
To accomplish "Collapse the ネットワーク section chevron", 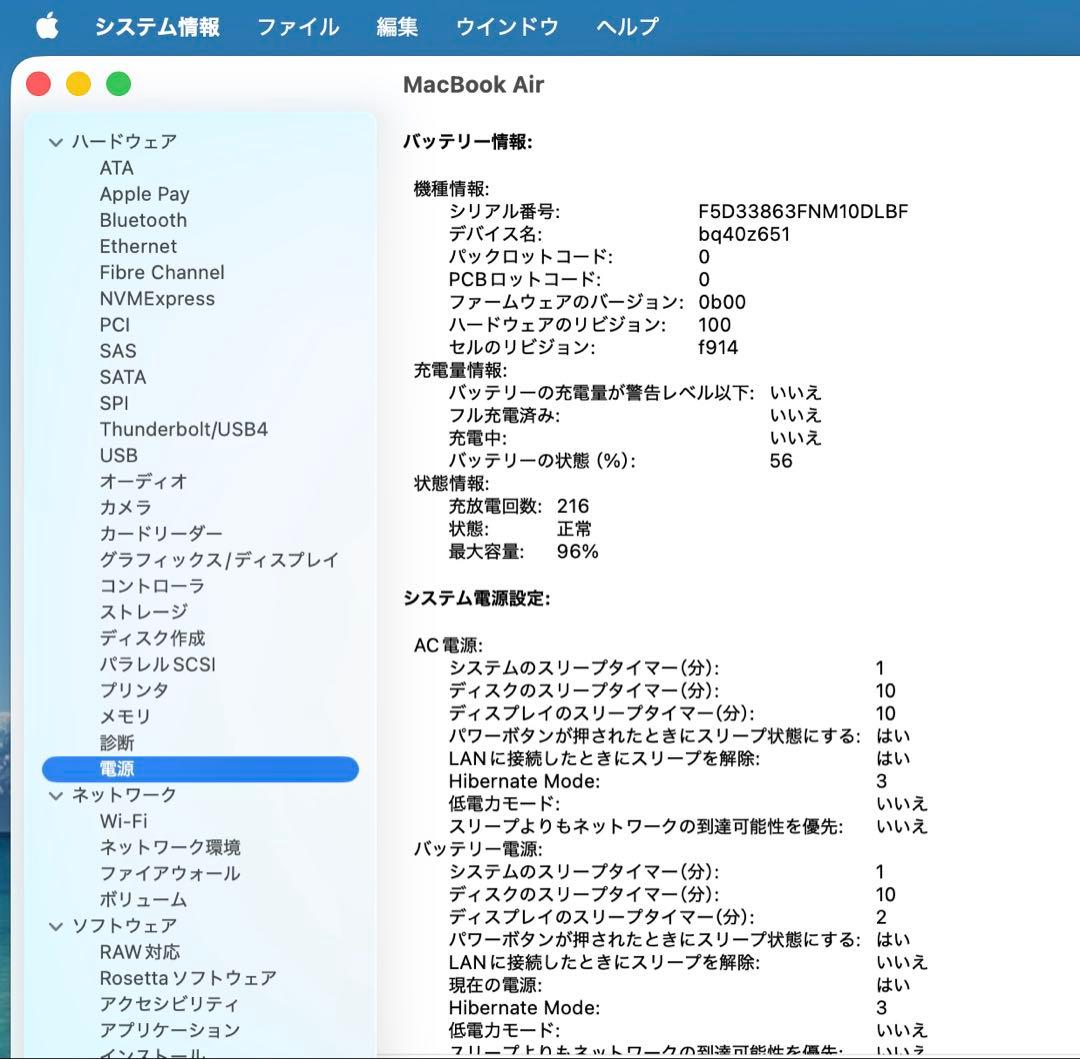I will (x=56, y=796).
